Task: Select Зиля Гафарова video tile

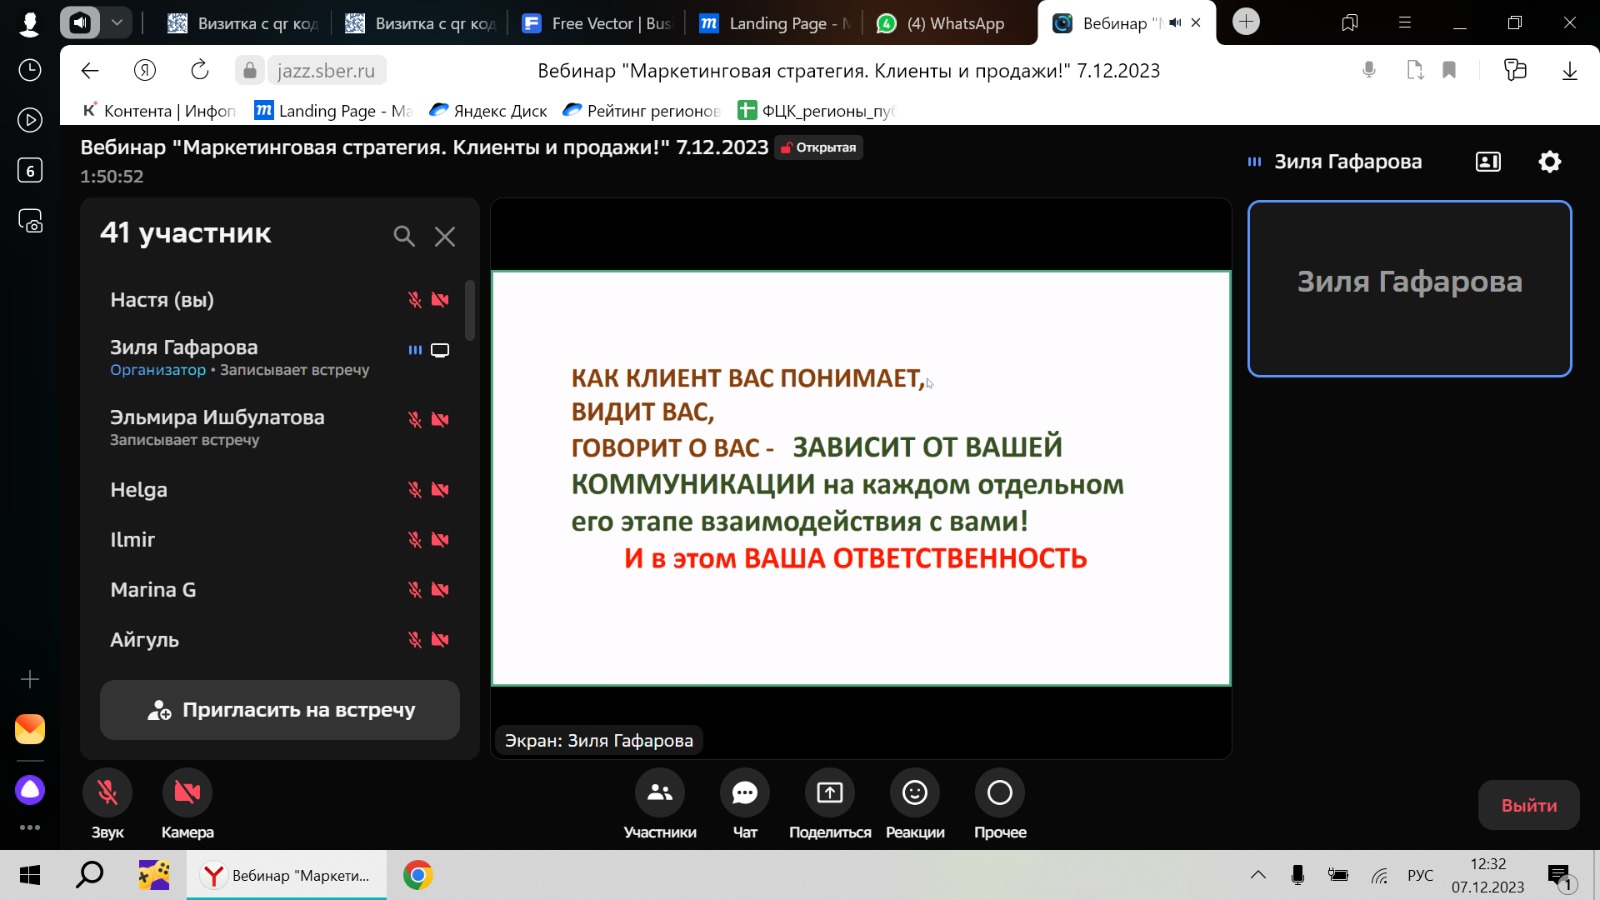Action: (1410, 289)
